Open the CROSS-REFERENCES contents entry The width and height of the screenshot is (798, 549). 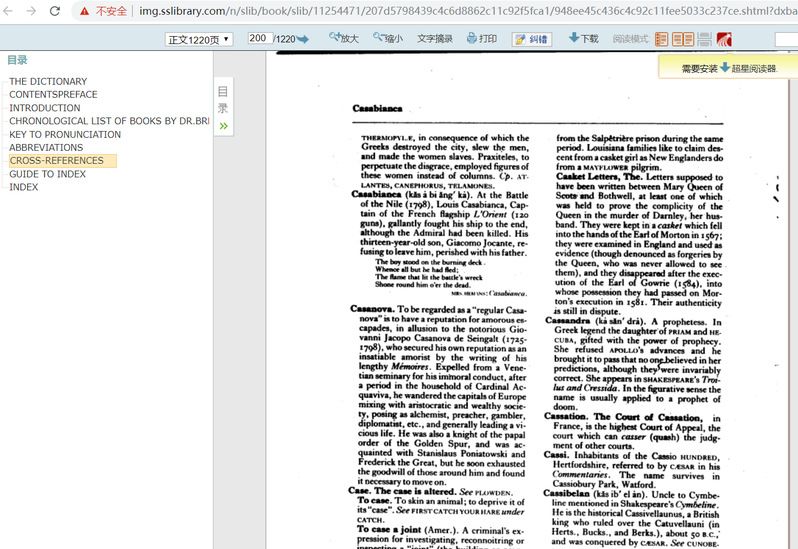57,161
